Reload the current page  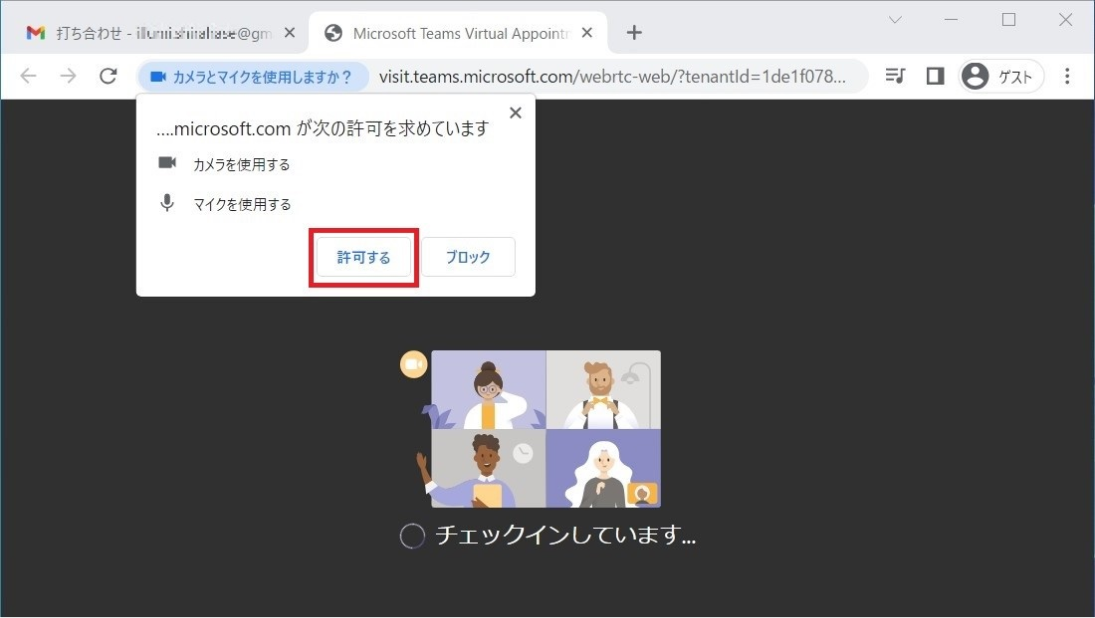click(x=108, y=76)
